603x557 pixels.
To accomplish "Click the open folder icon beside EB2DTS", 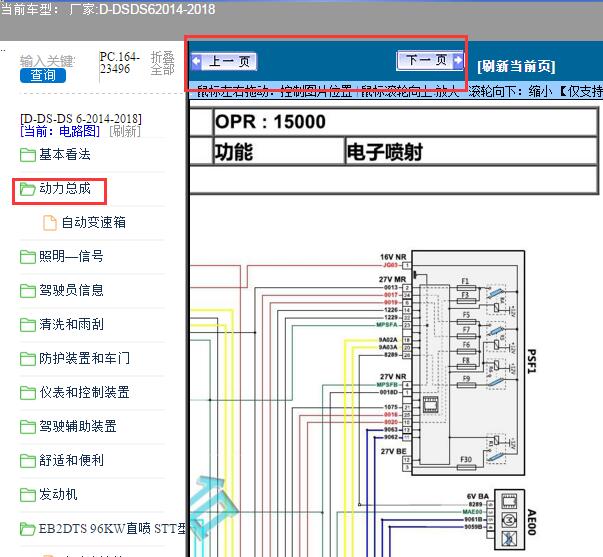I will click(28, 529).
